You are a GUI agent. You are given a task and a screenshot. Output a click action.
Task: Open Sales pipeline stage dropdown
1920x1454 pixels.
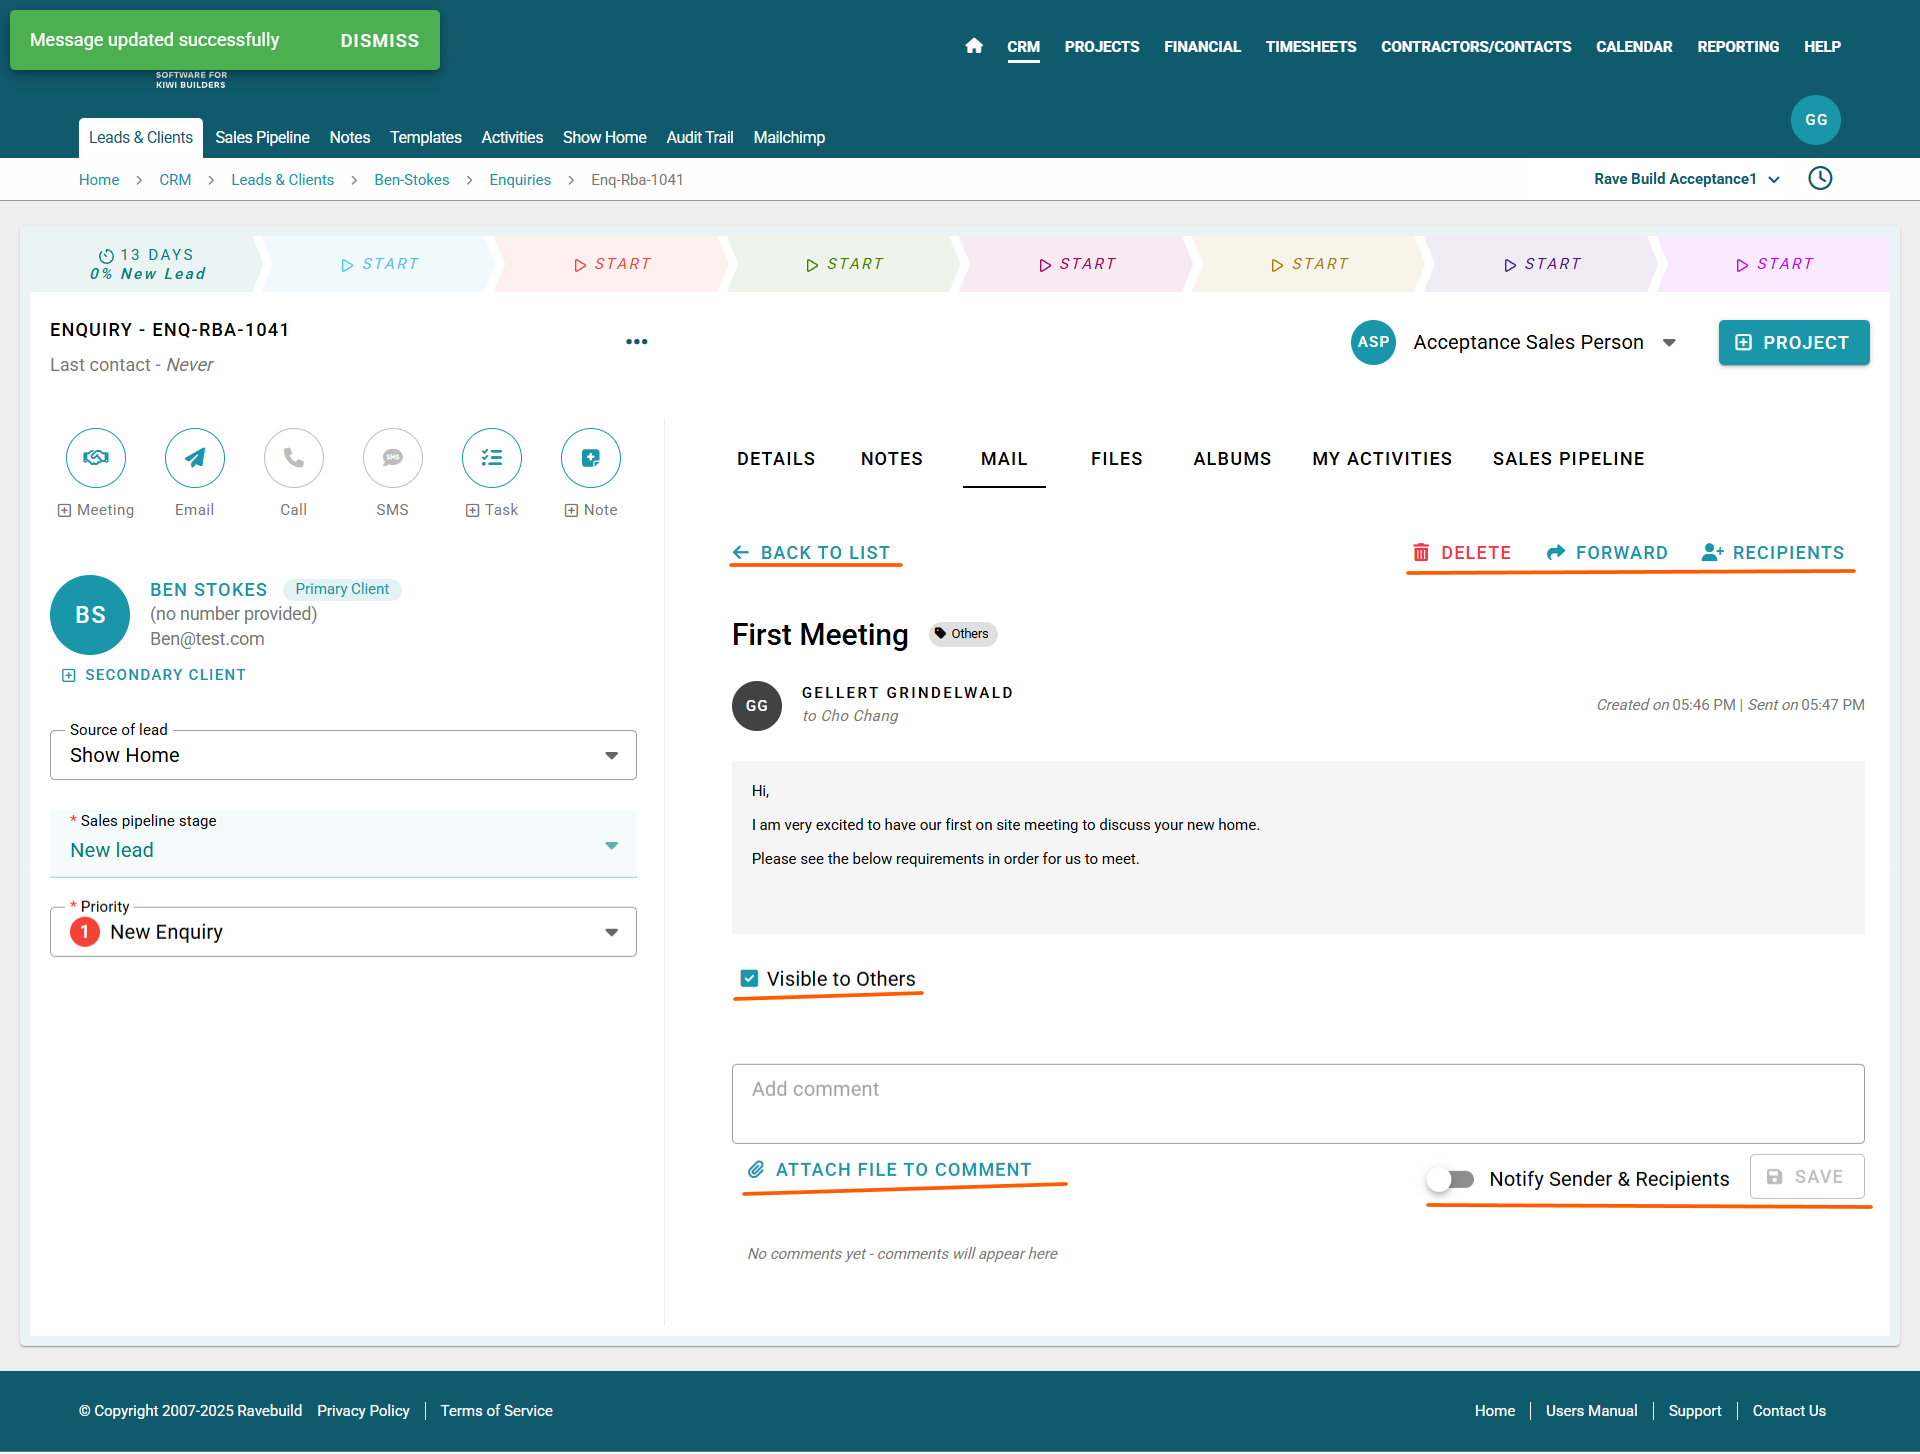click(x=343, y=849)
